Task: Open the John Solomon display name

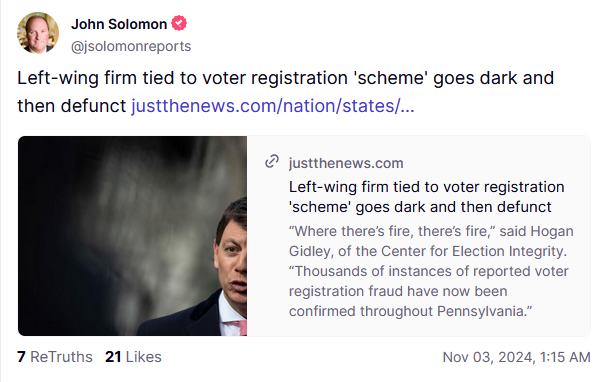Action: point(119,24)
